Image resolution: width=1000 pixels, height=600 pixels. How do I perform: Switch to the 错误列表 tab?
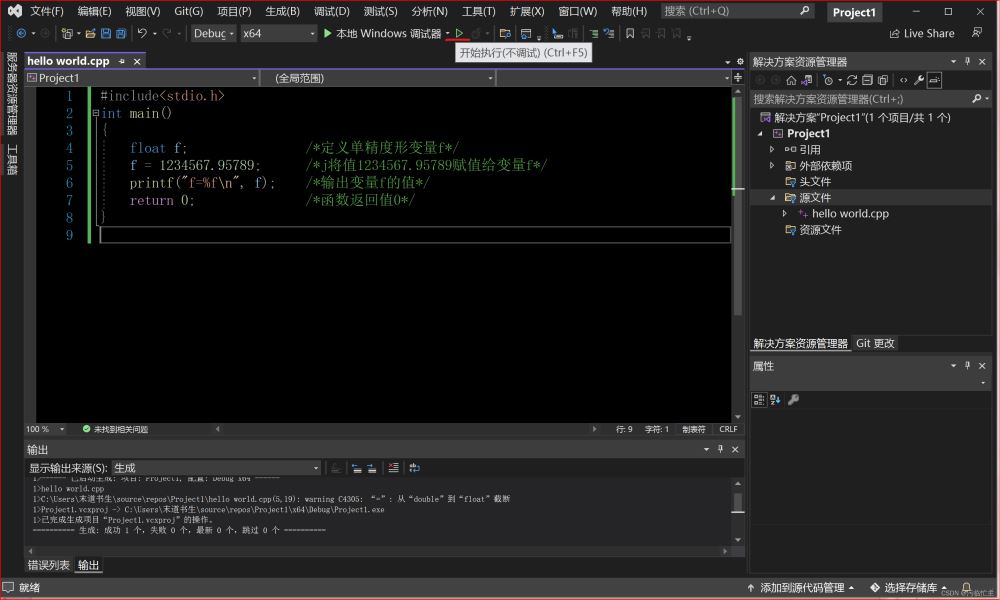point(48,565)
